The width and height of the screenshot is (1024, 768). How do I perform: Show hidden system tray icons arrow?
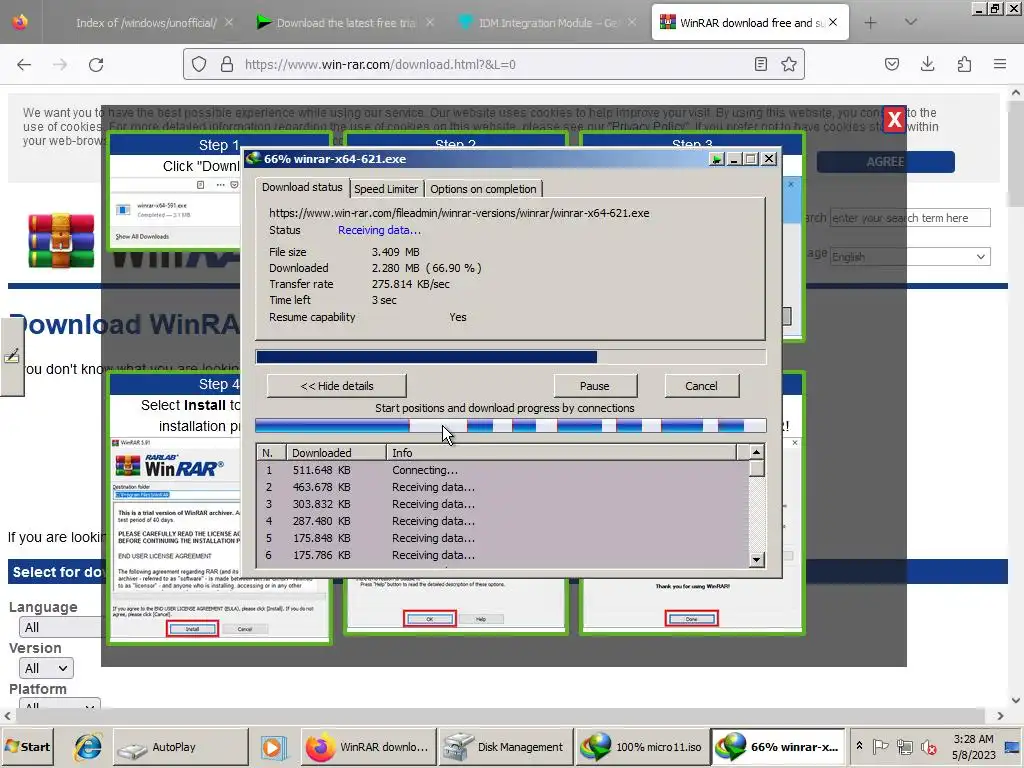coord(859,746)
